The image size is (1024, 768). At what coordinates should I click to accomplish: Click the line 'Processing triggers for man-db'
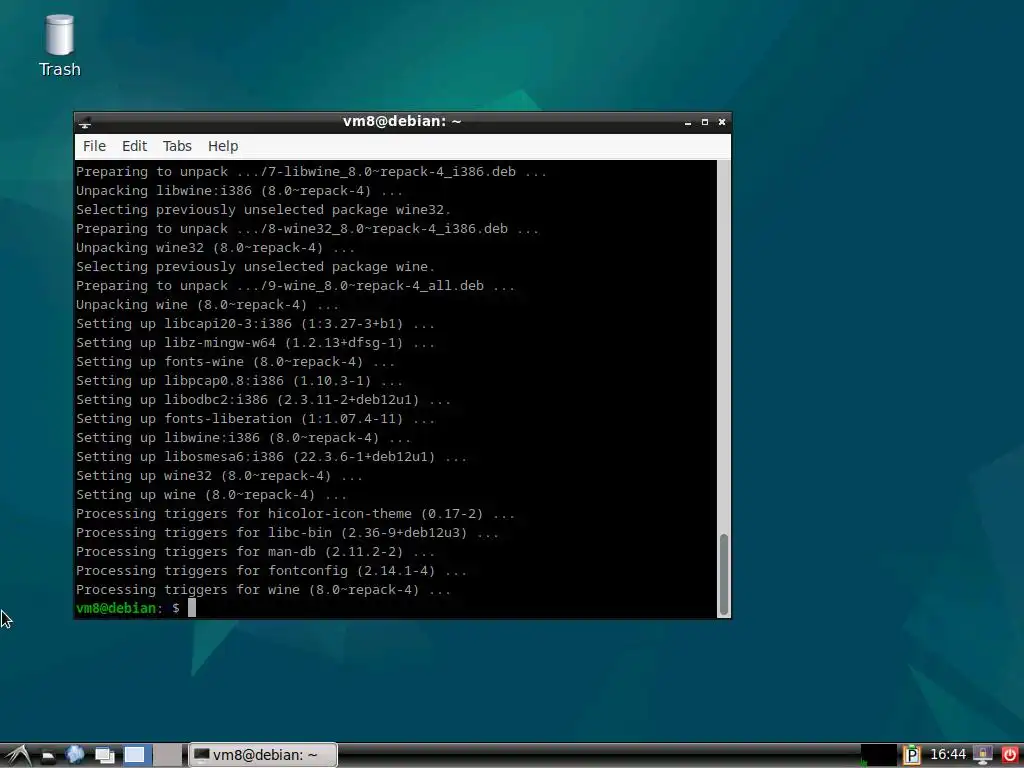(x=255, y=552)
